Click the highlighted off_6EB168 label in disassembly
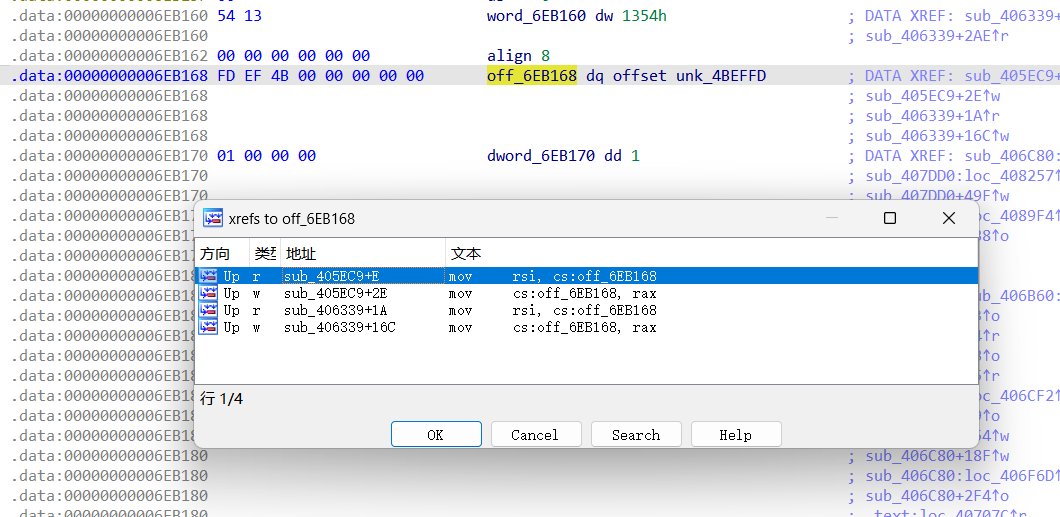 coord(531,76)
